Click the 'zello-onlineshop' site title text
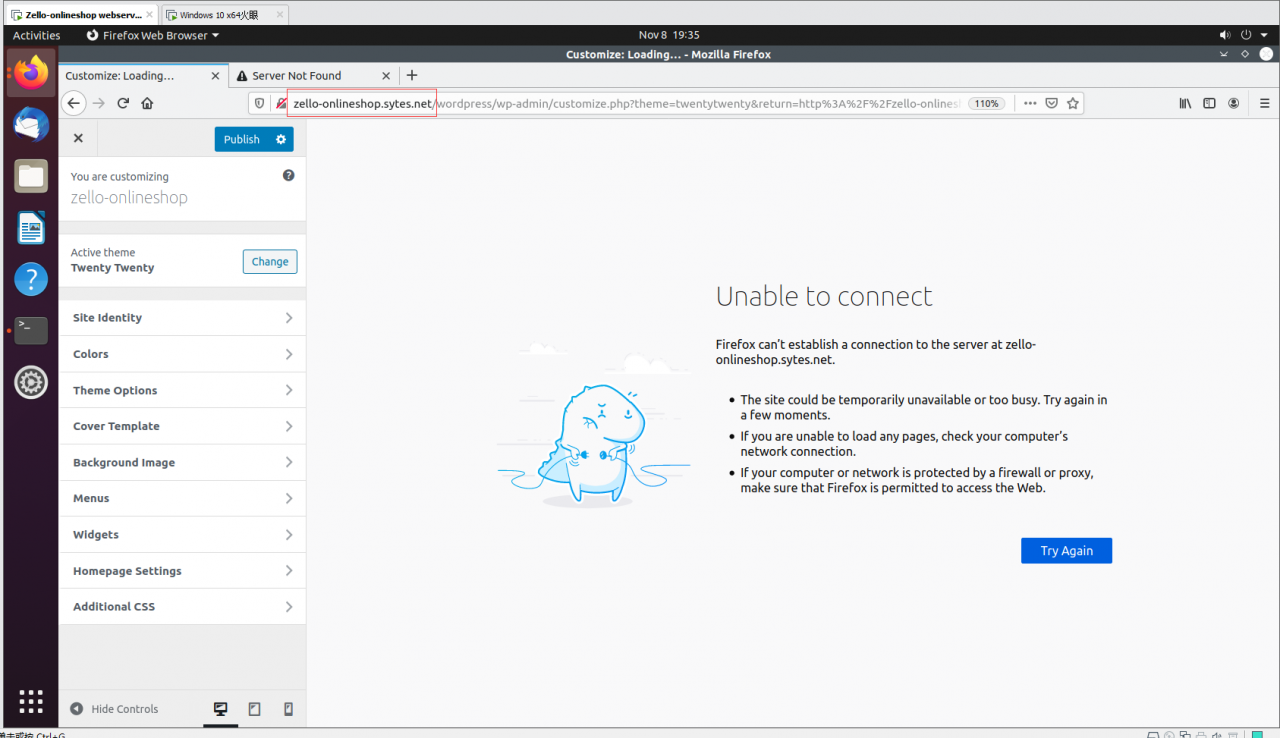 129,197
